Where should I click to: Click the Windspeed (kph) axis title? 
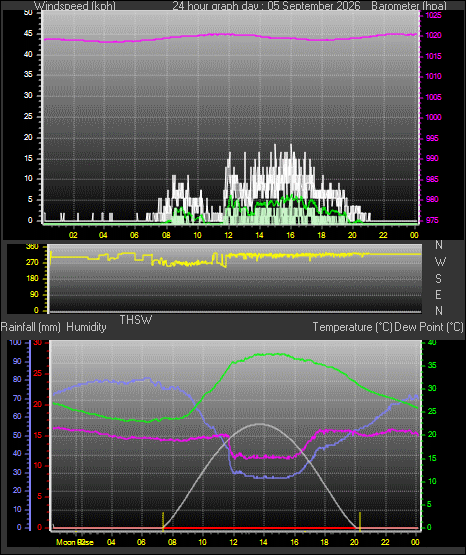(75, 6)
